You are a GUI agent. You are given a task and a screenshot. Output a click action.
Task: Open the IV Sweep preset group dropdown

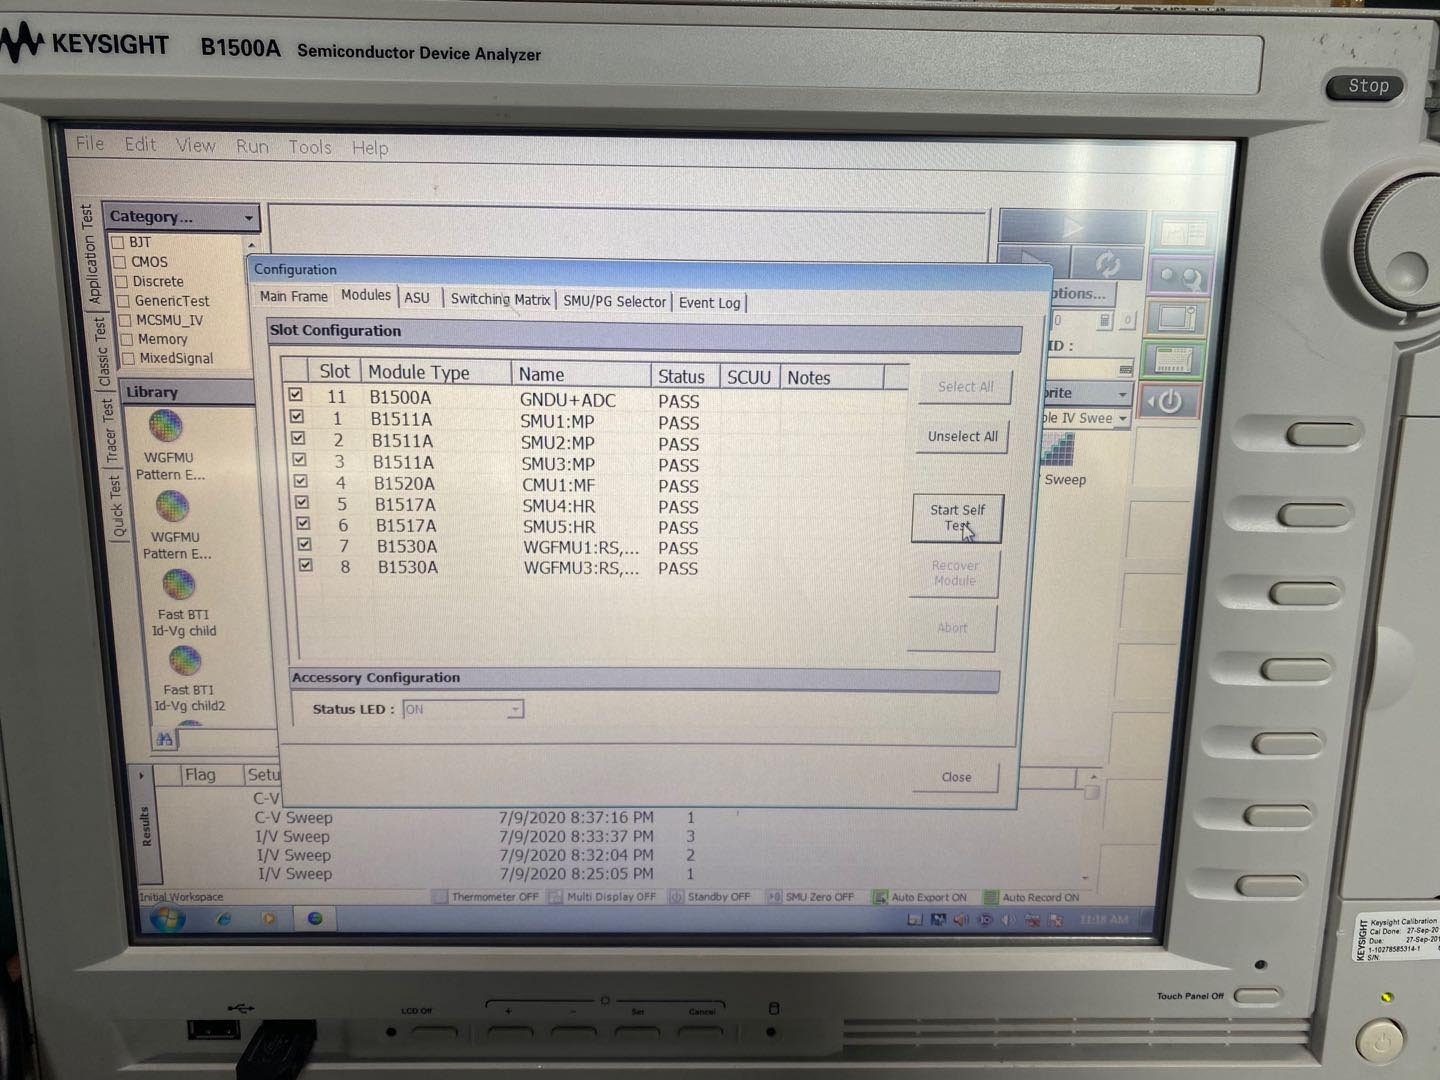pos(1123,418)
